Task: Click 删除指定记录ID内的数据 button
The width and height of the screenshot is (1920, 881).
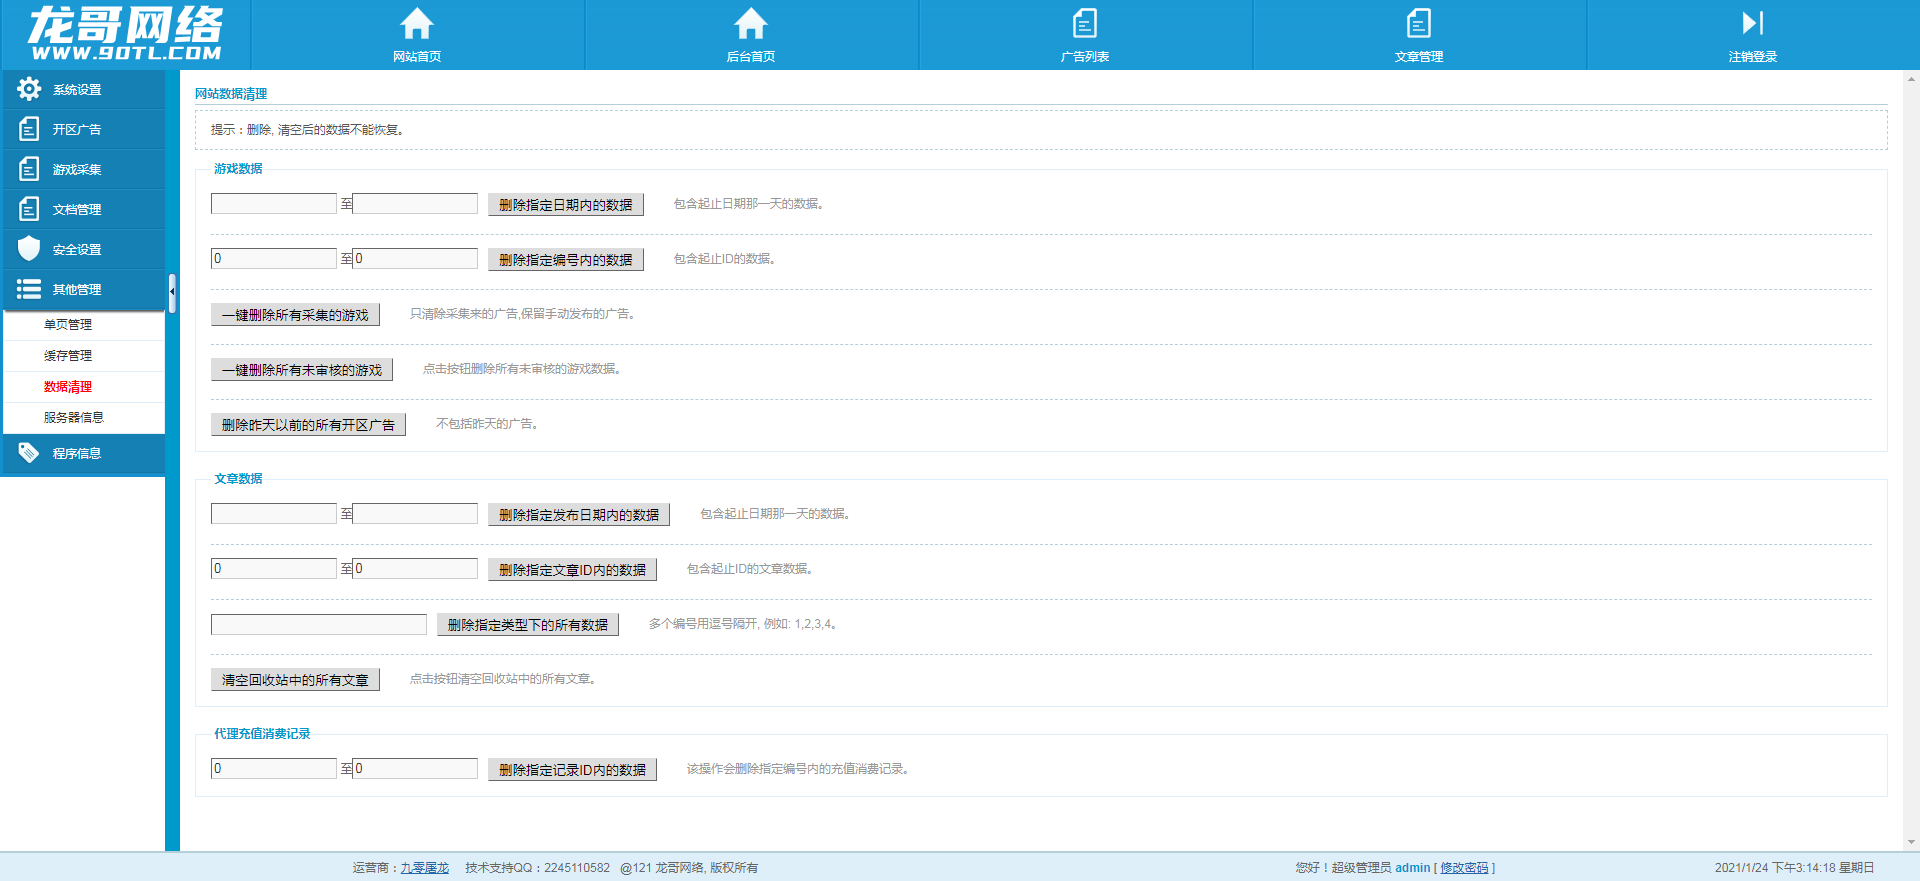Action: point(572,770)
